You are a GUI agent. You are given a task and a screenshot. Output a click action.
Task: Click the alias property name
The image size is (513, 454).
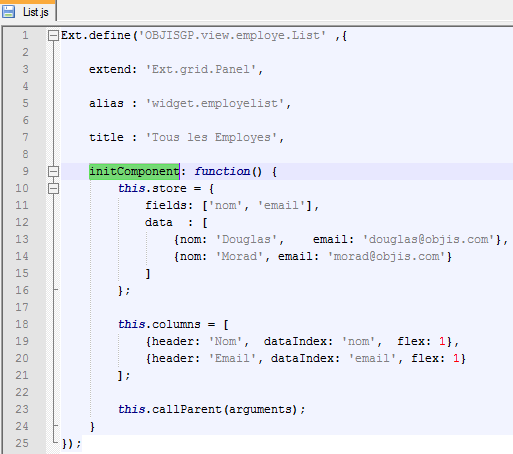[106, 103]
